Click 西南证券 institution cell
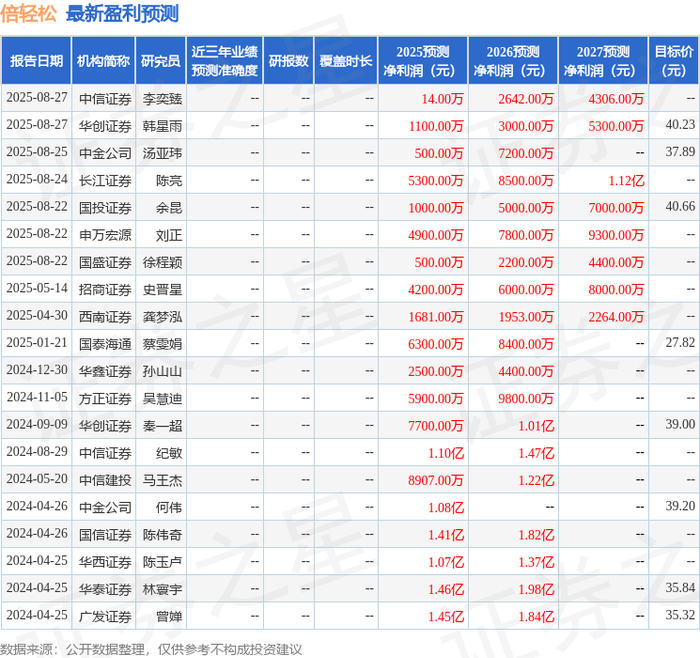 click(105, 317)
